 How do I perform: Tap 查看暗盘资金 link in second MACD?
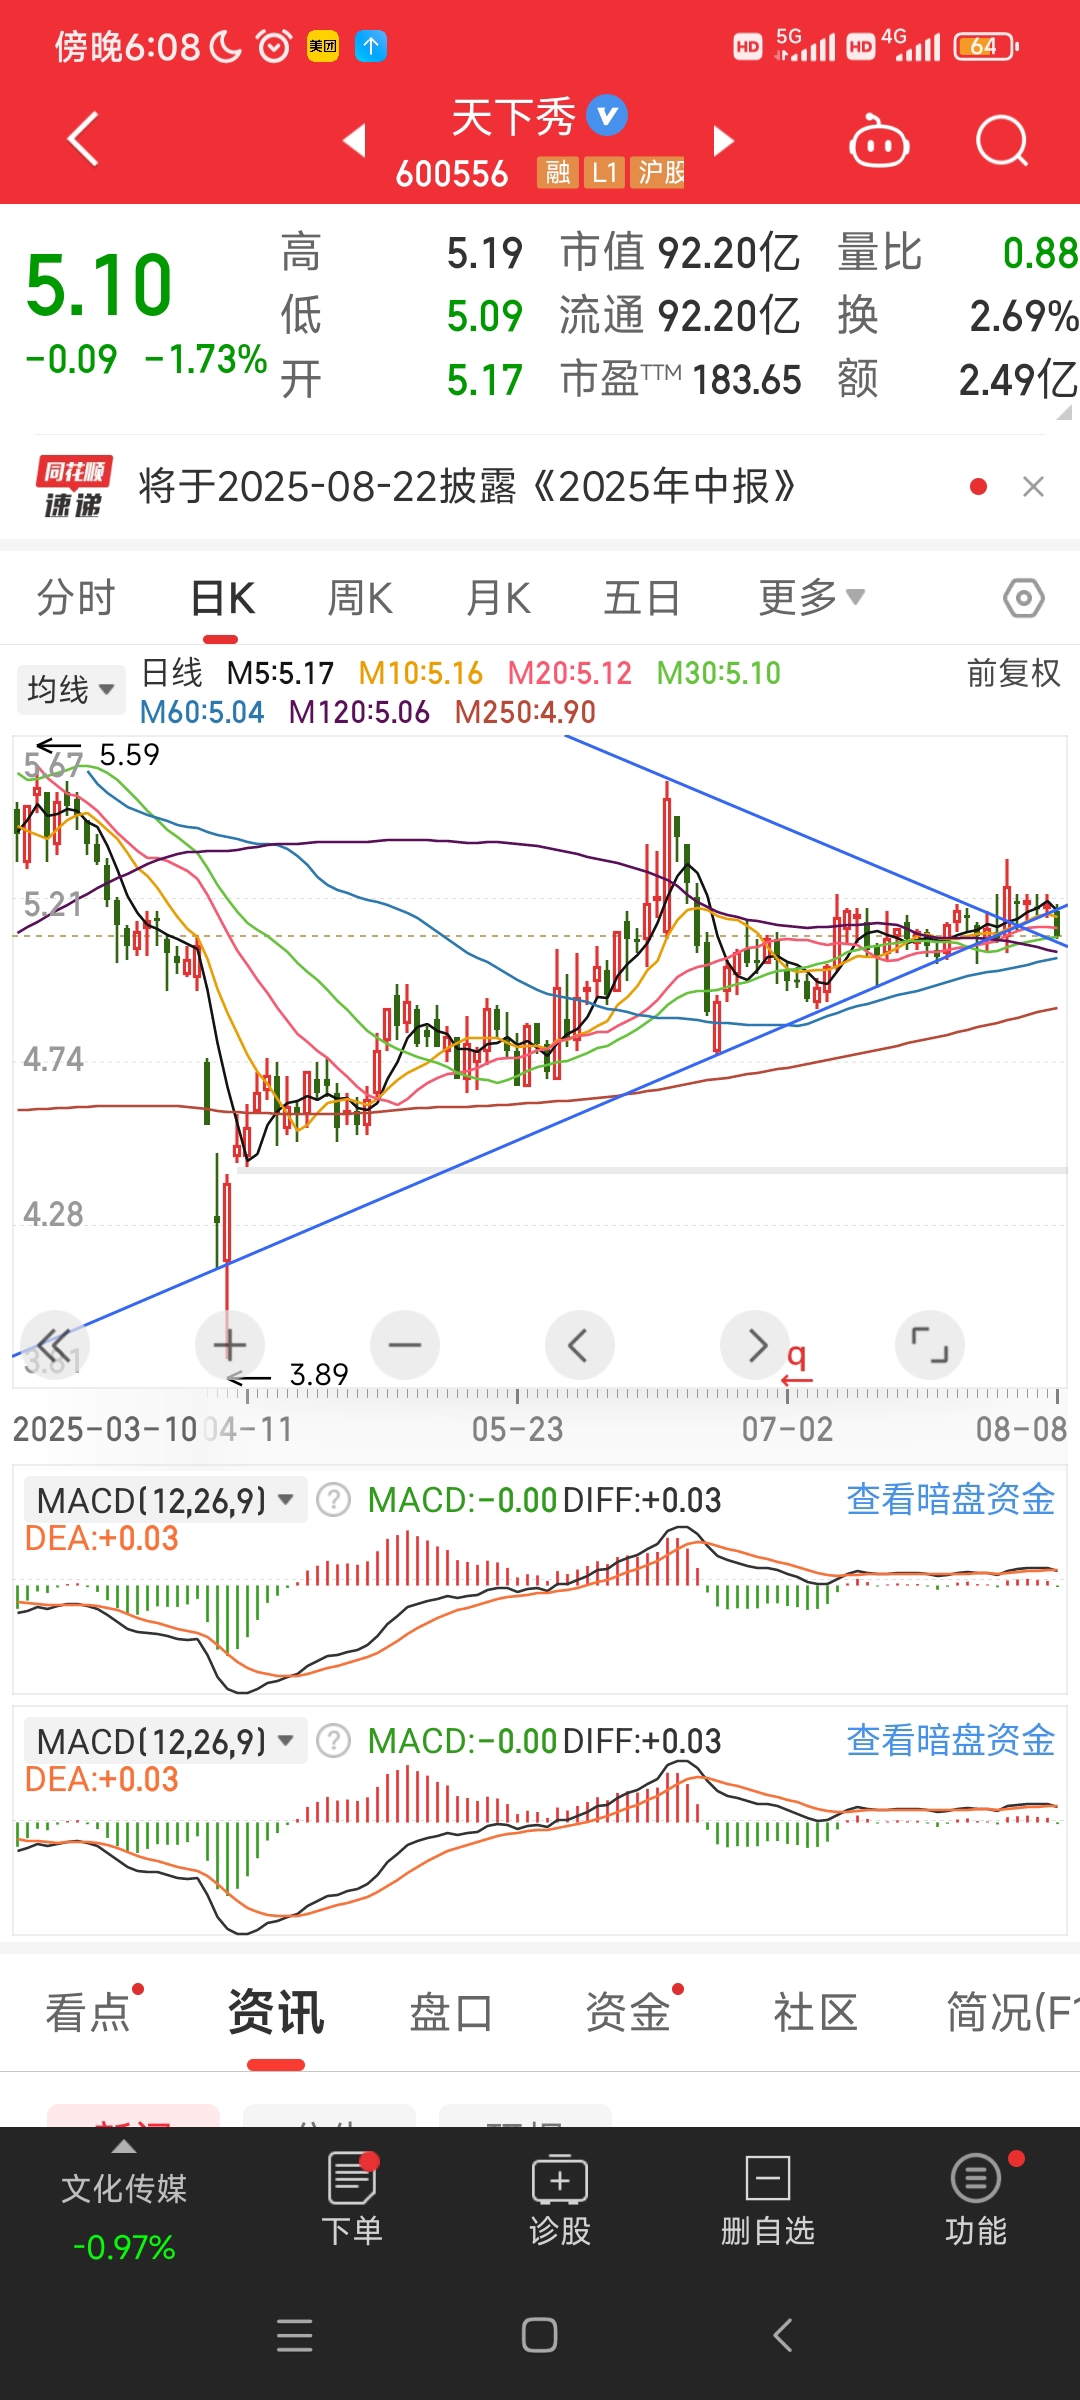click(951, 1741)
